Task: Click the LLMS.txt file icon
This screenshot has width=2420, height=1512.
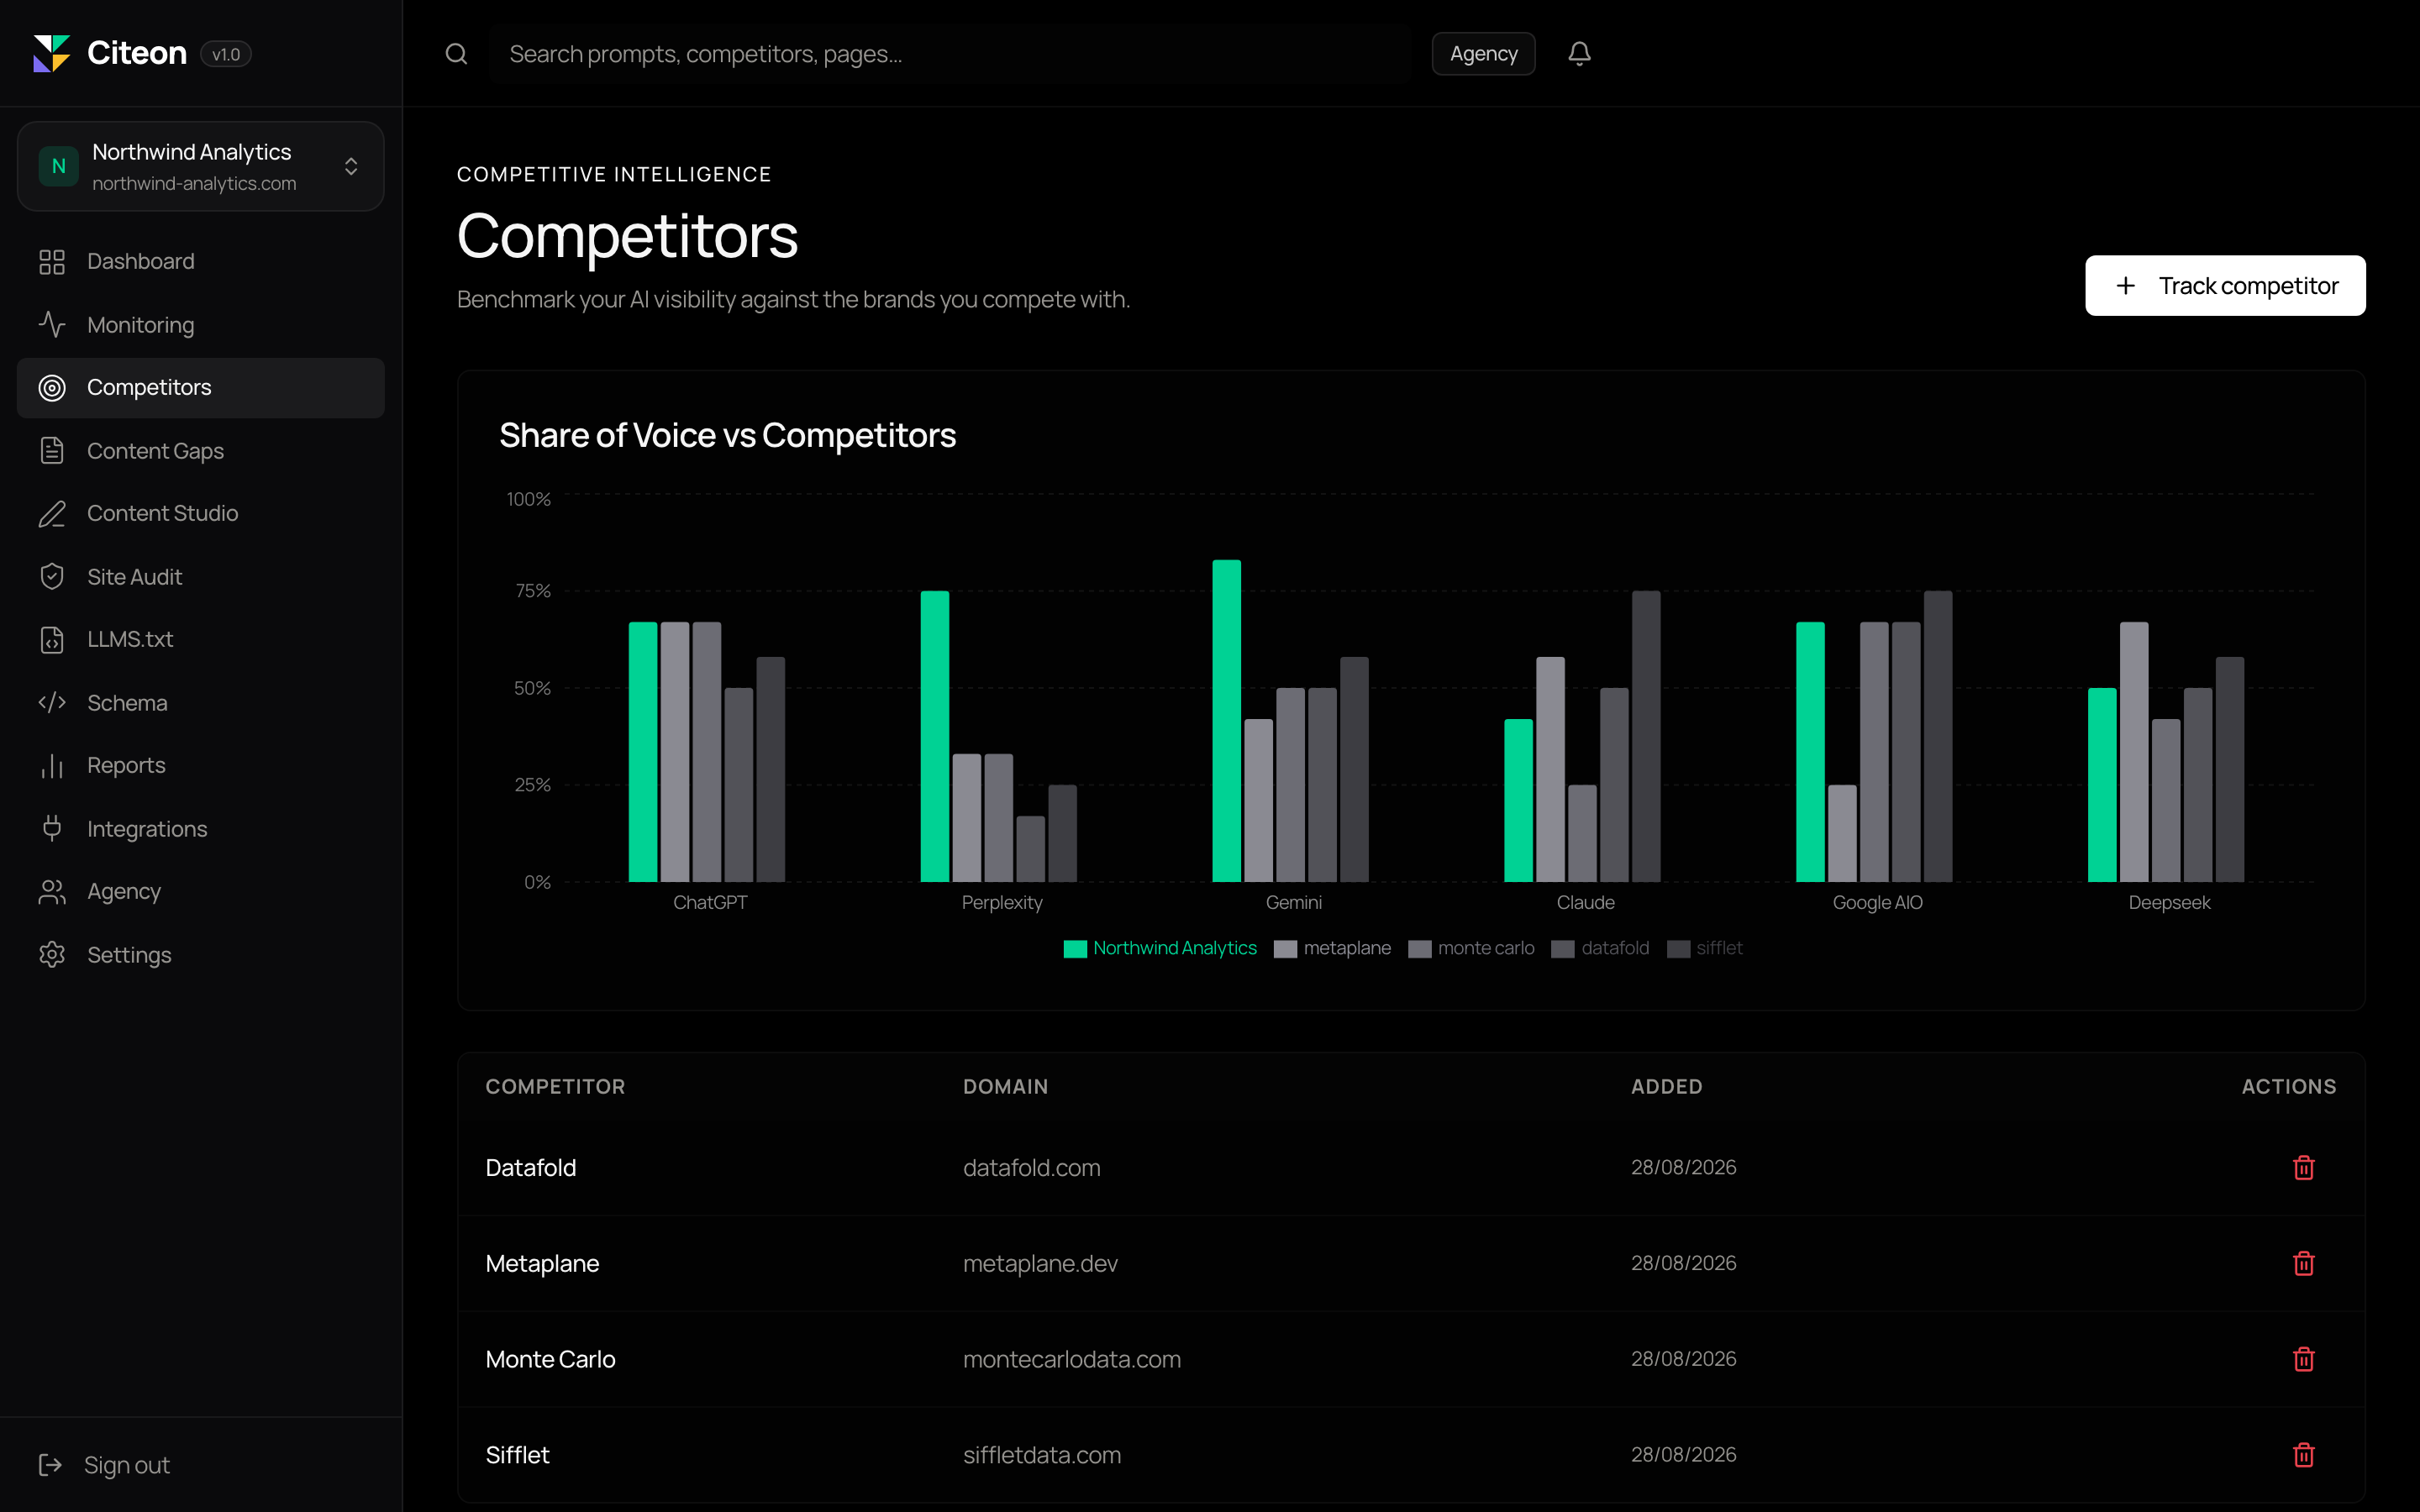Action: click(x=52, y=640)
